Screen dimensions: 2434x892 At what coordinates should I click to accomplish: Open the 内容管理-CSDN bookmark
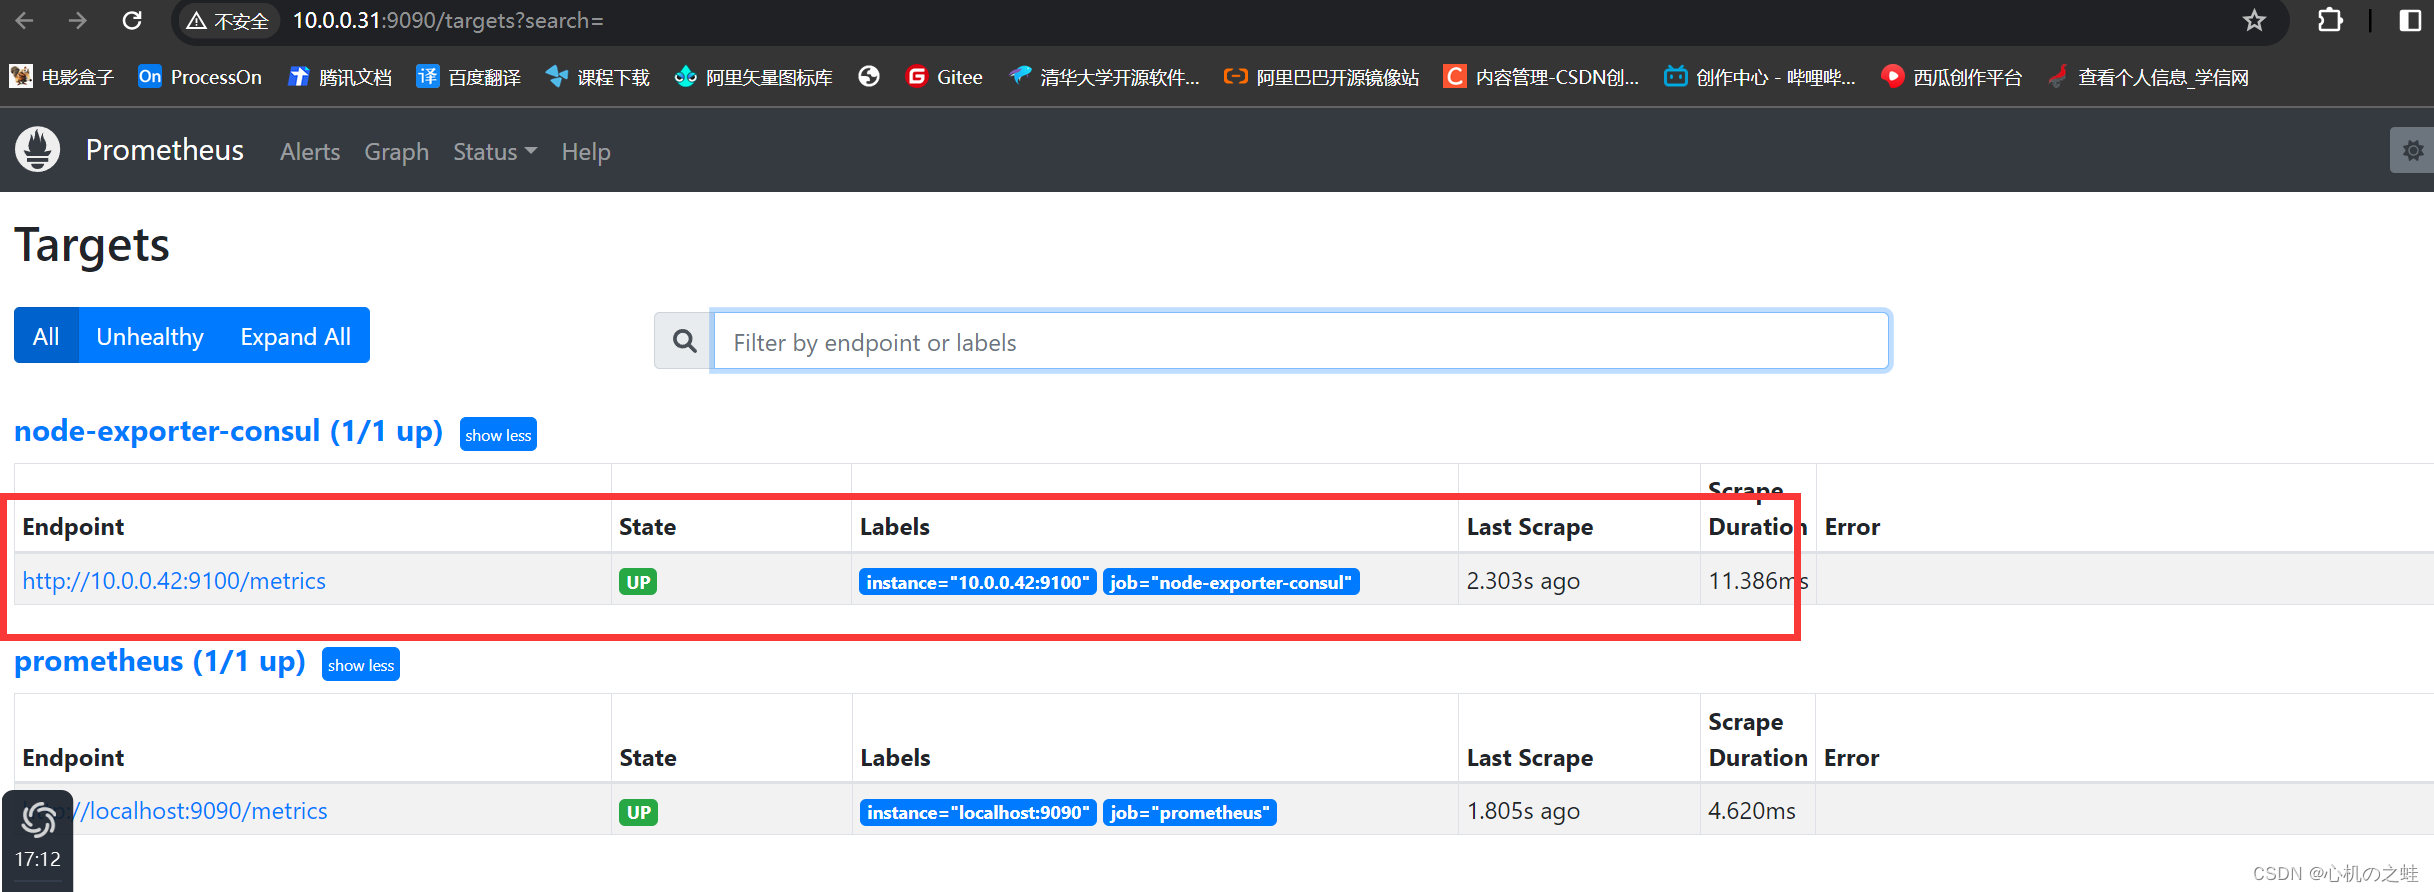tap(1541, 77)
